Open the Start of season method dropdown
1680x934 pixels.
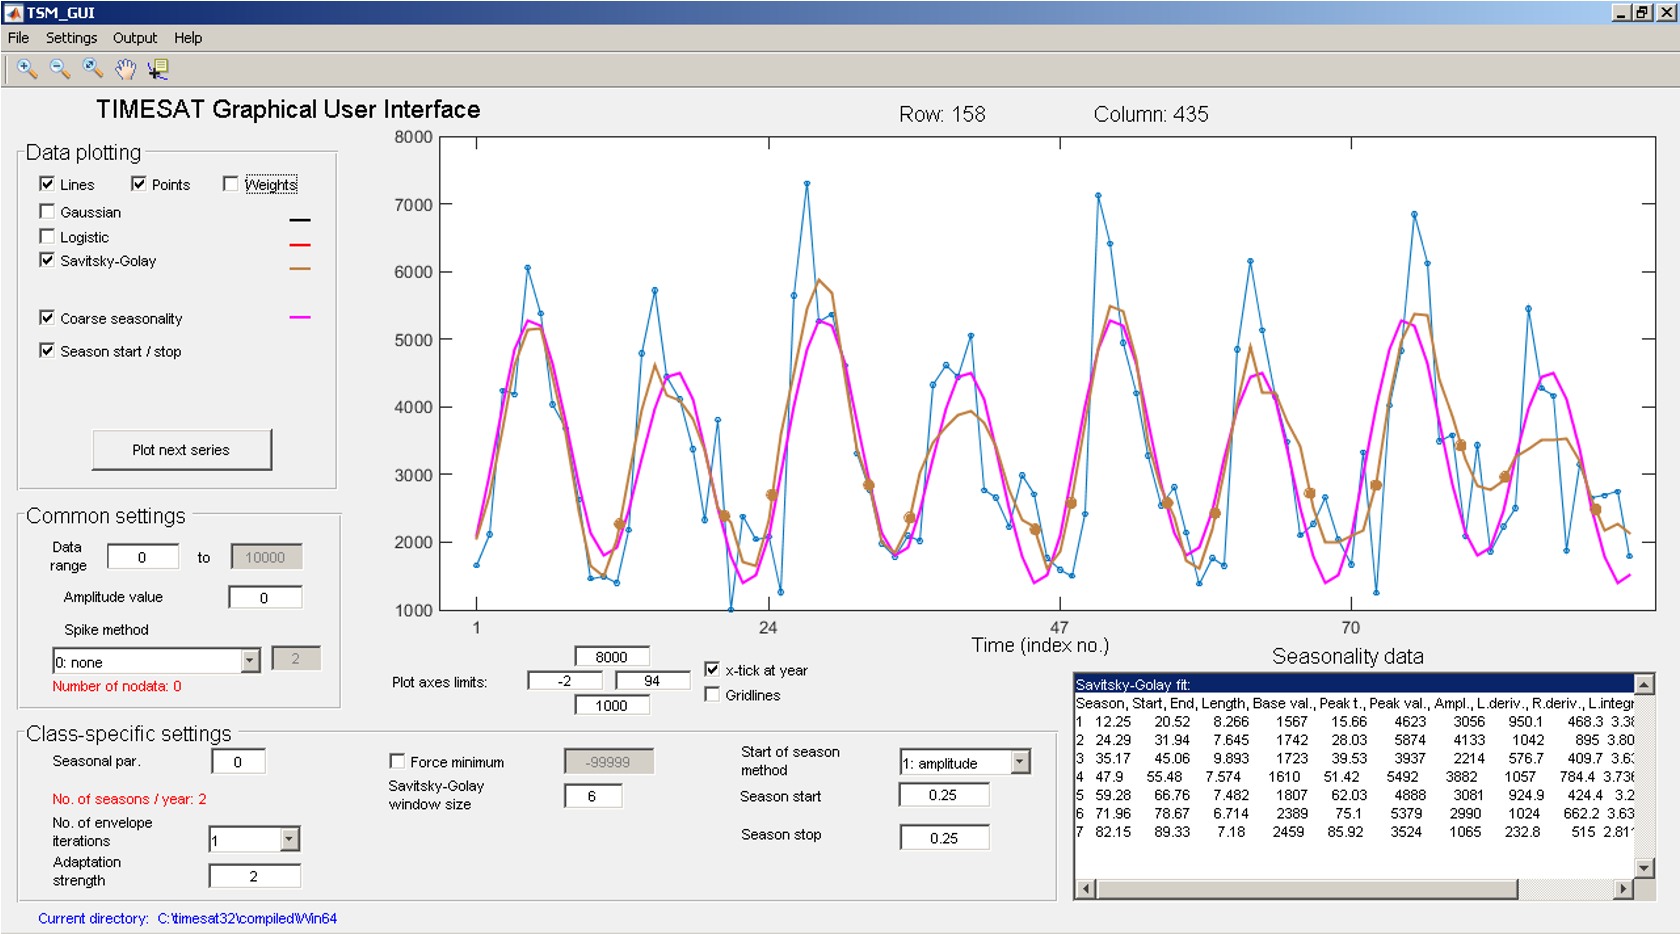[1021, 761]
